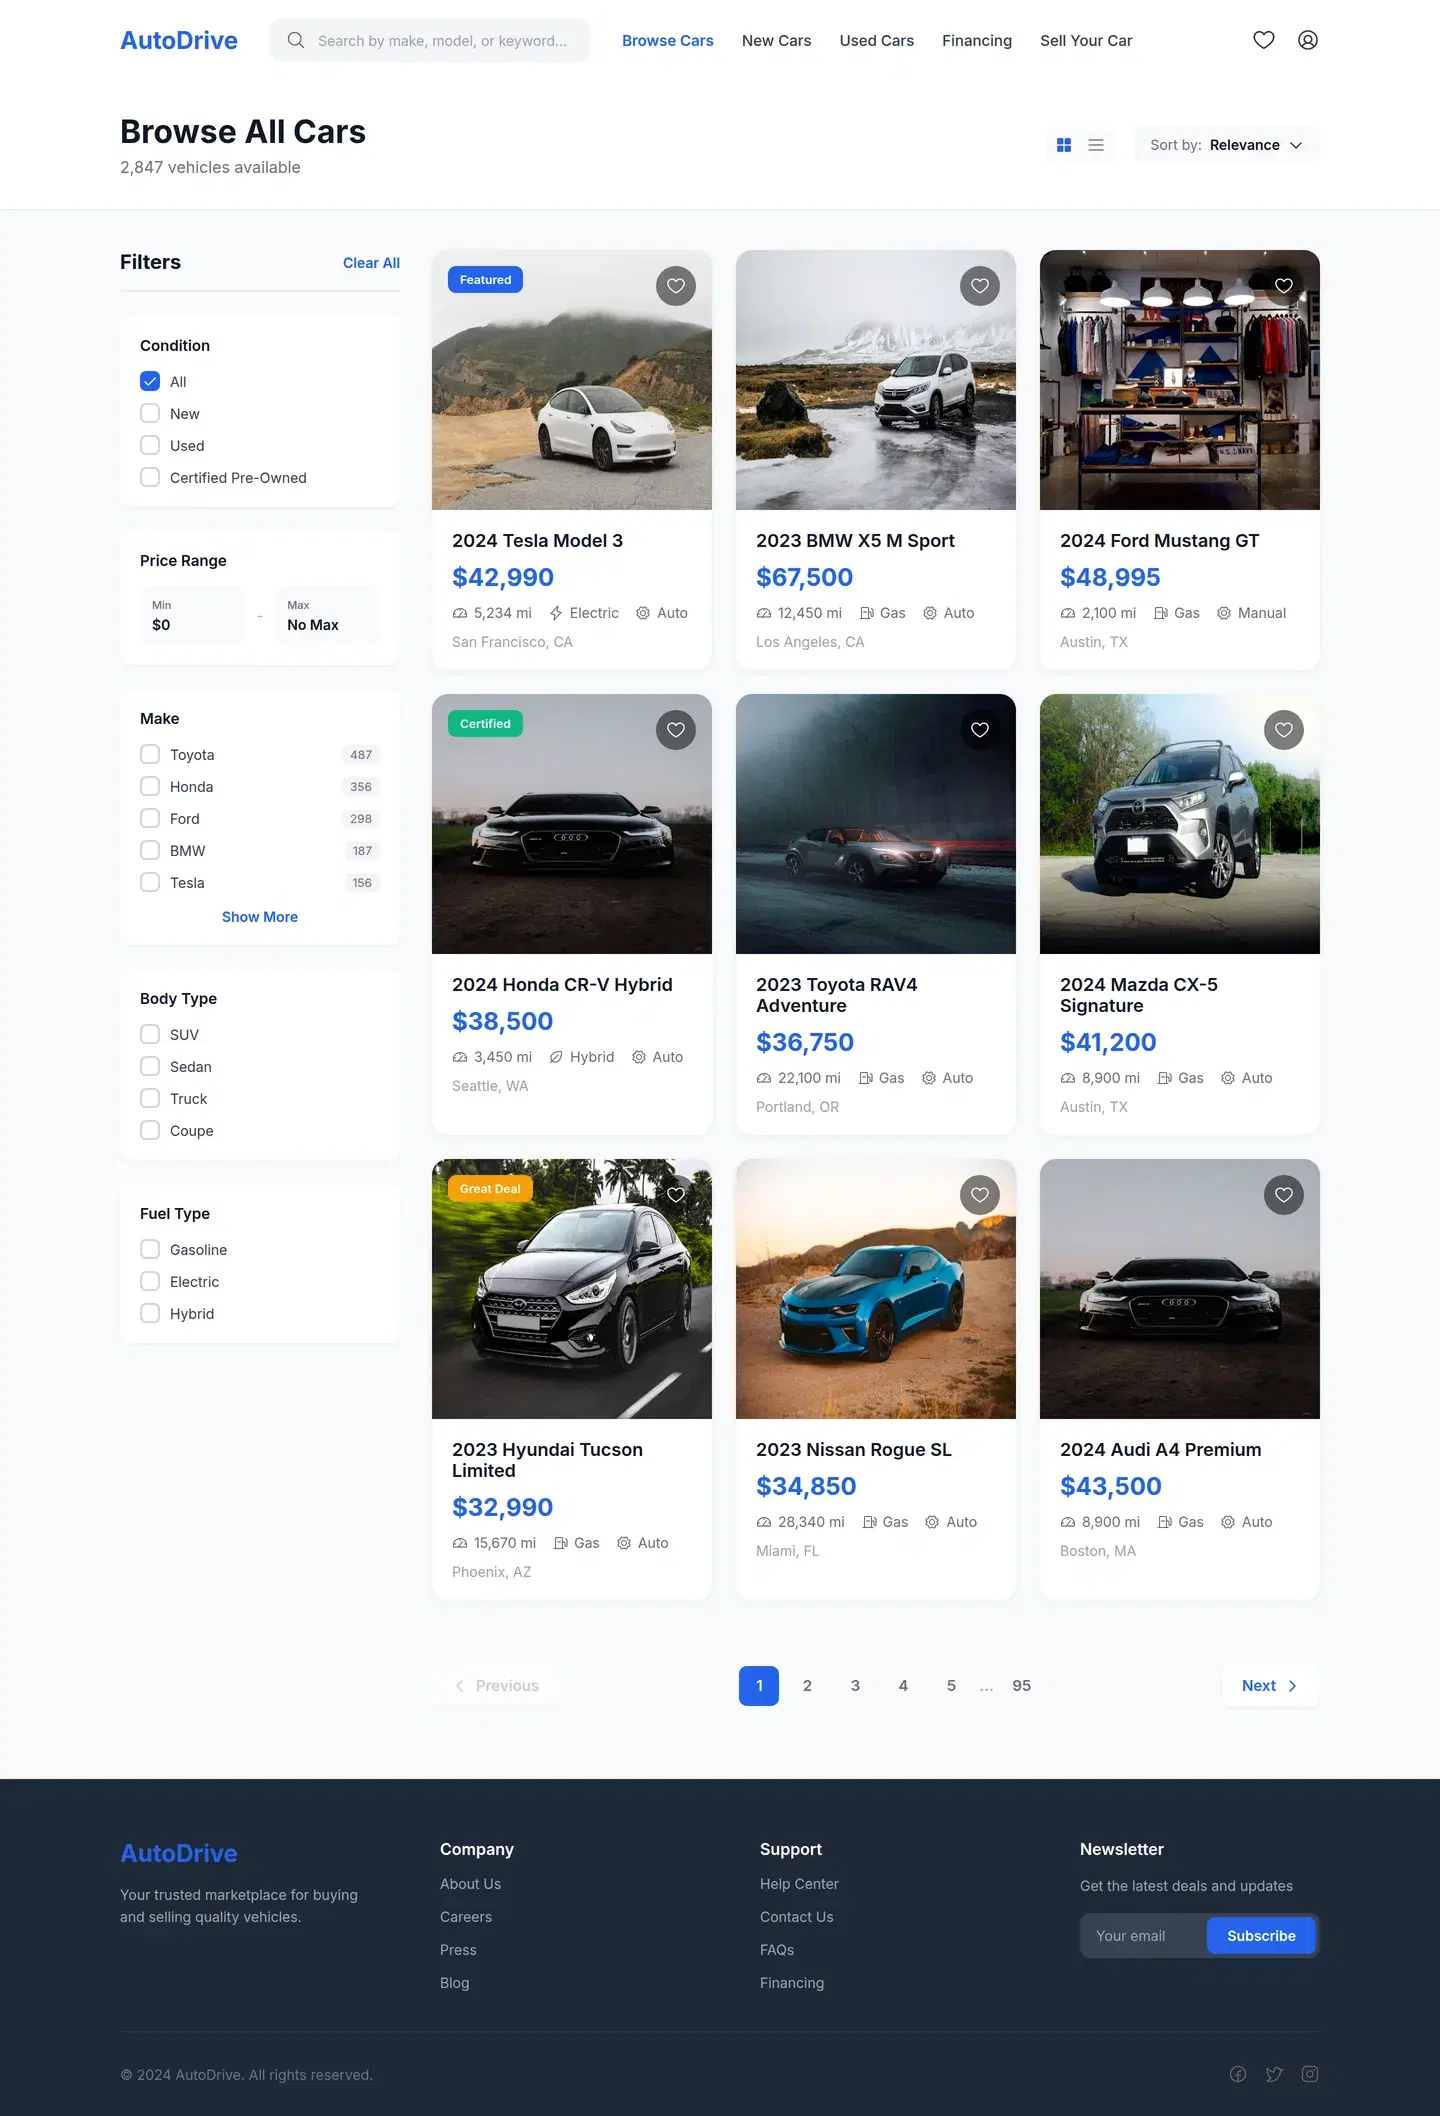Open the favorites heart icon in header
This screenshot has height=2116, width=1440.
[x=1264, y=40]
